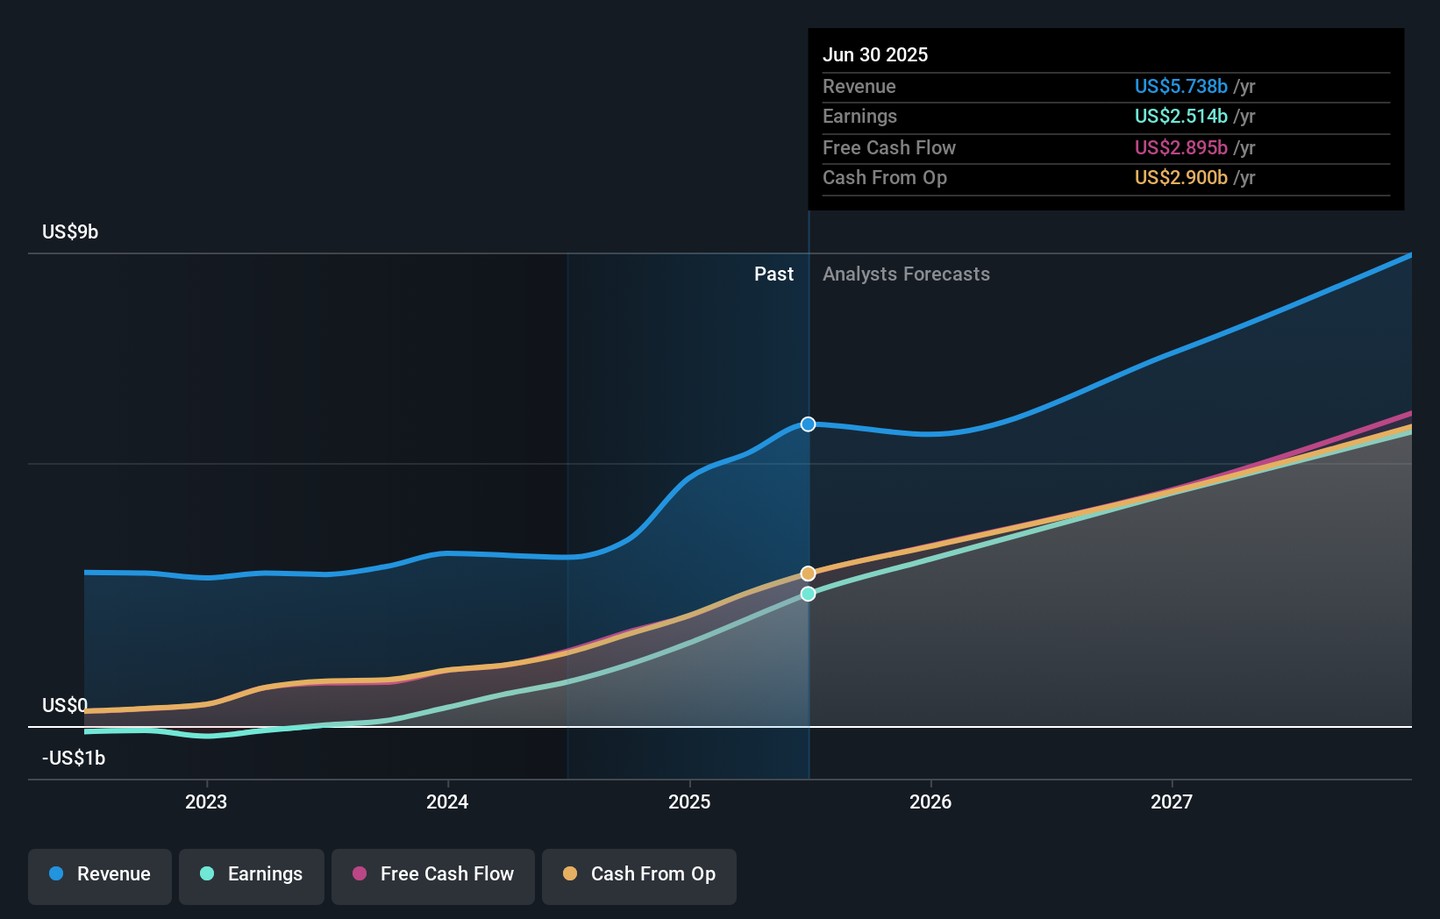Click the orange Cash From Op legend dot
Image resolution: width=1440 pixels, height=919 pixels.
570,874
